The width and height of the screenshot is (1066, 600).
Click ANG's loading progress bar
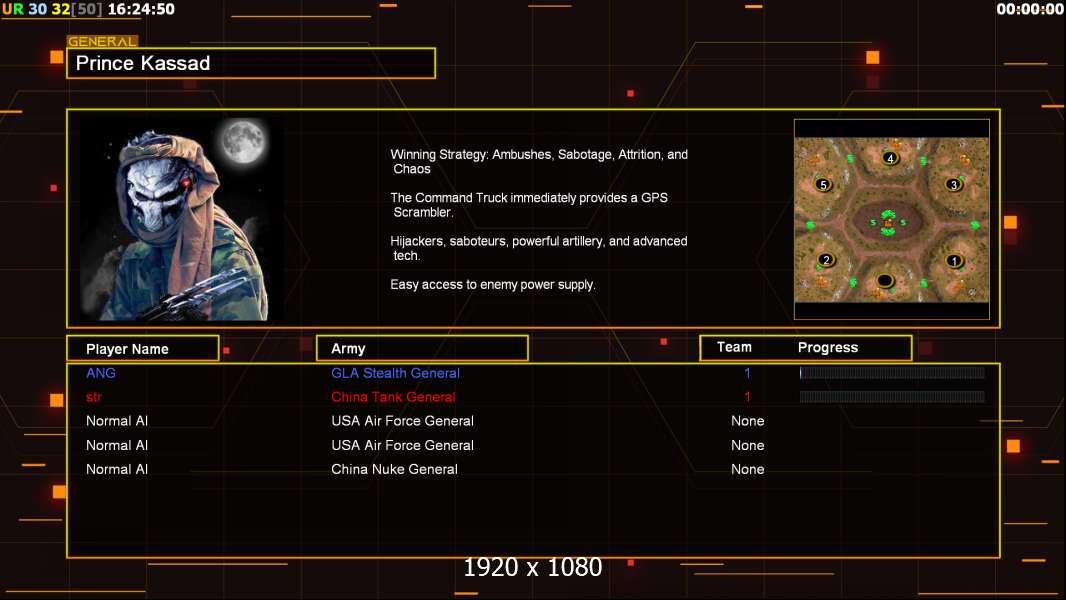(x=892, y=372)
